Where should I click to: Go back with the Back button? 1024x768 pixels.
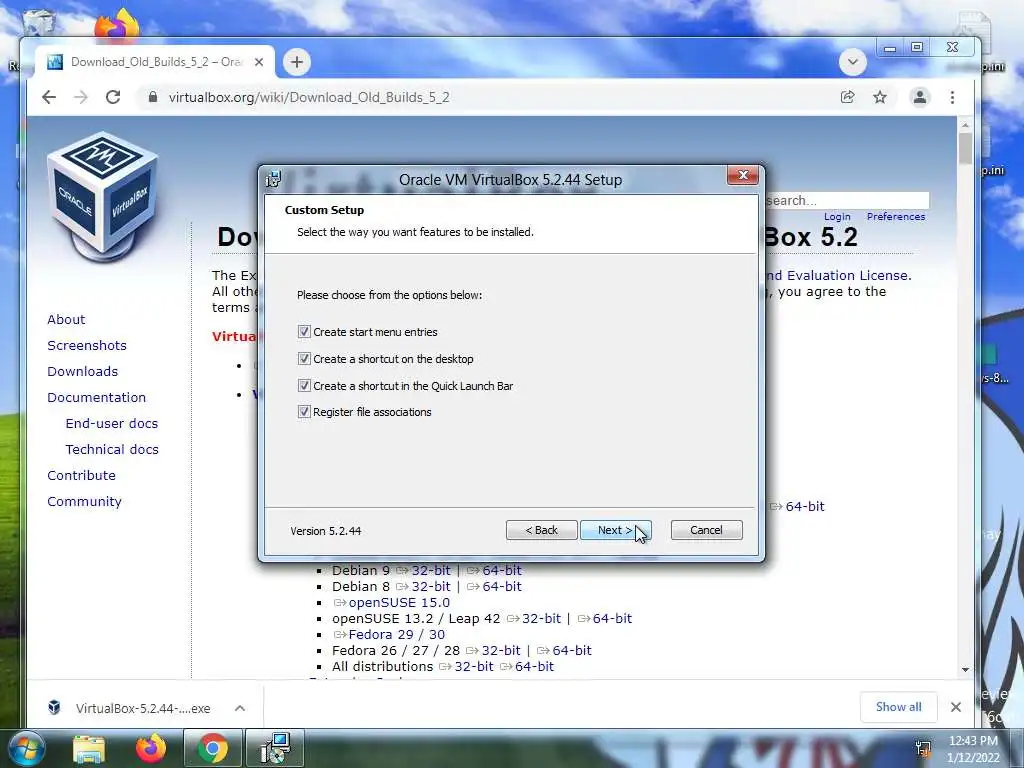pos(541,530)
